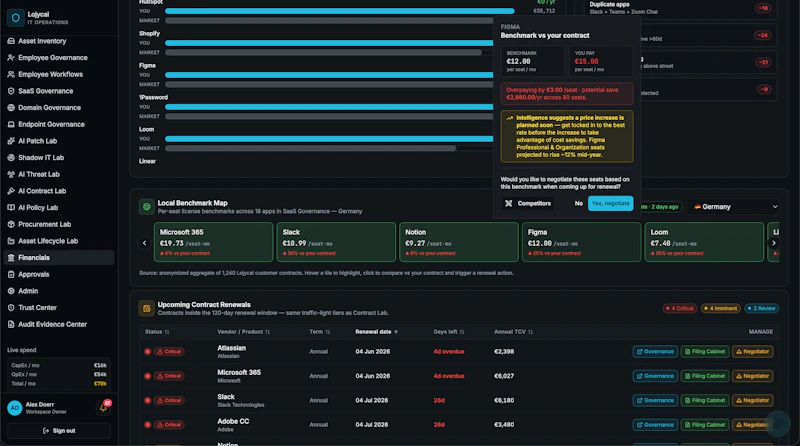This screenshot has width=800, height=446.
Task: Click the Financials bank icon
Action: click(11, 258)
